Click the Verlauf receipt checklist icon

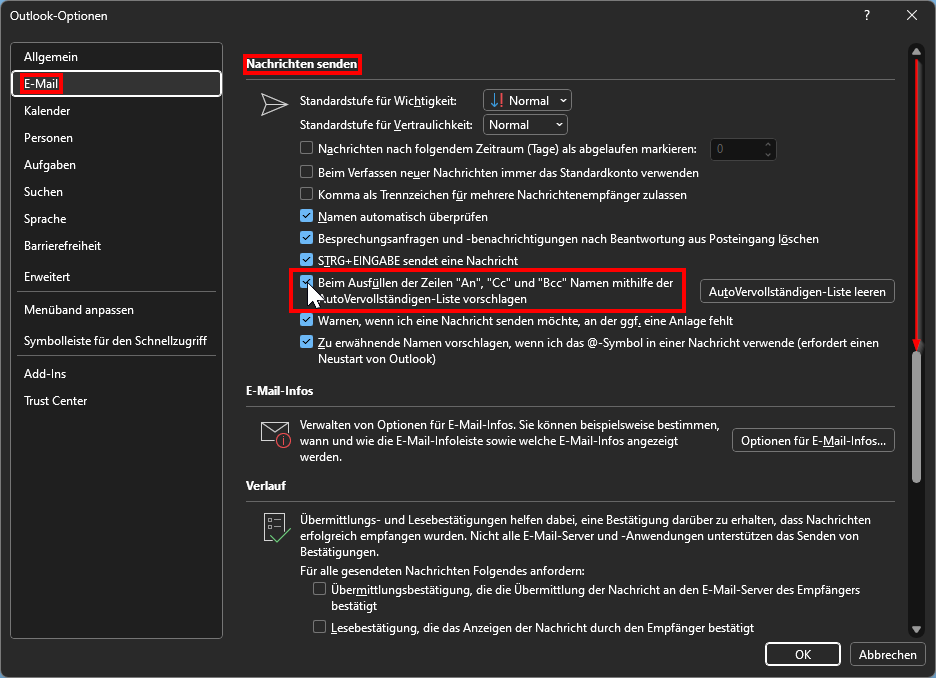tap(275, 528)
